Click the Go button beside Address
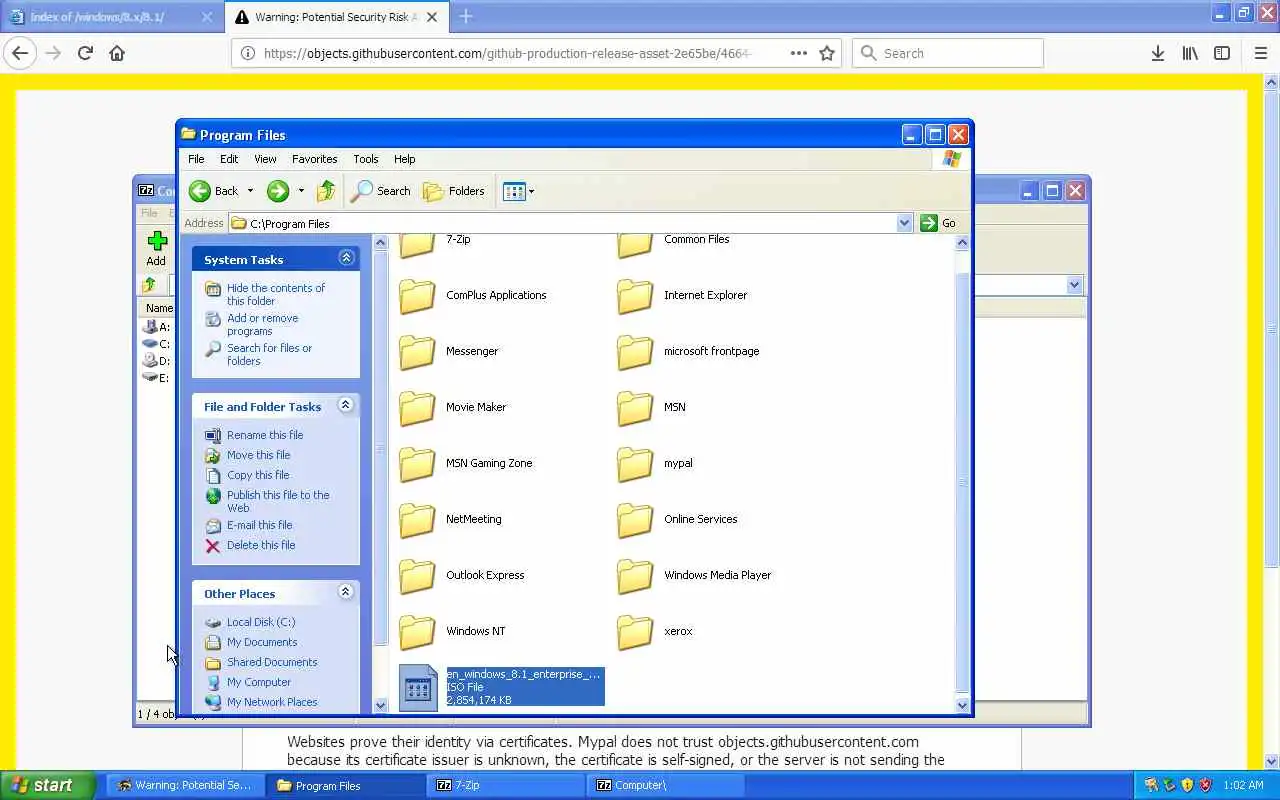 [938, 223]
